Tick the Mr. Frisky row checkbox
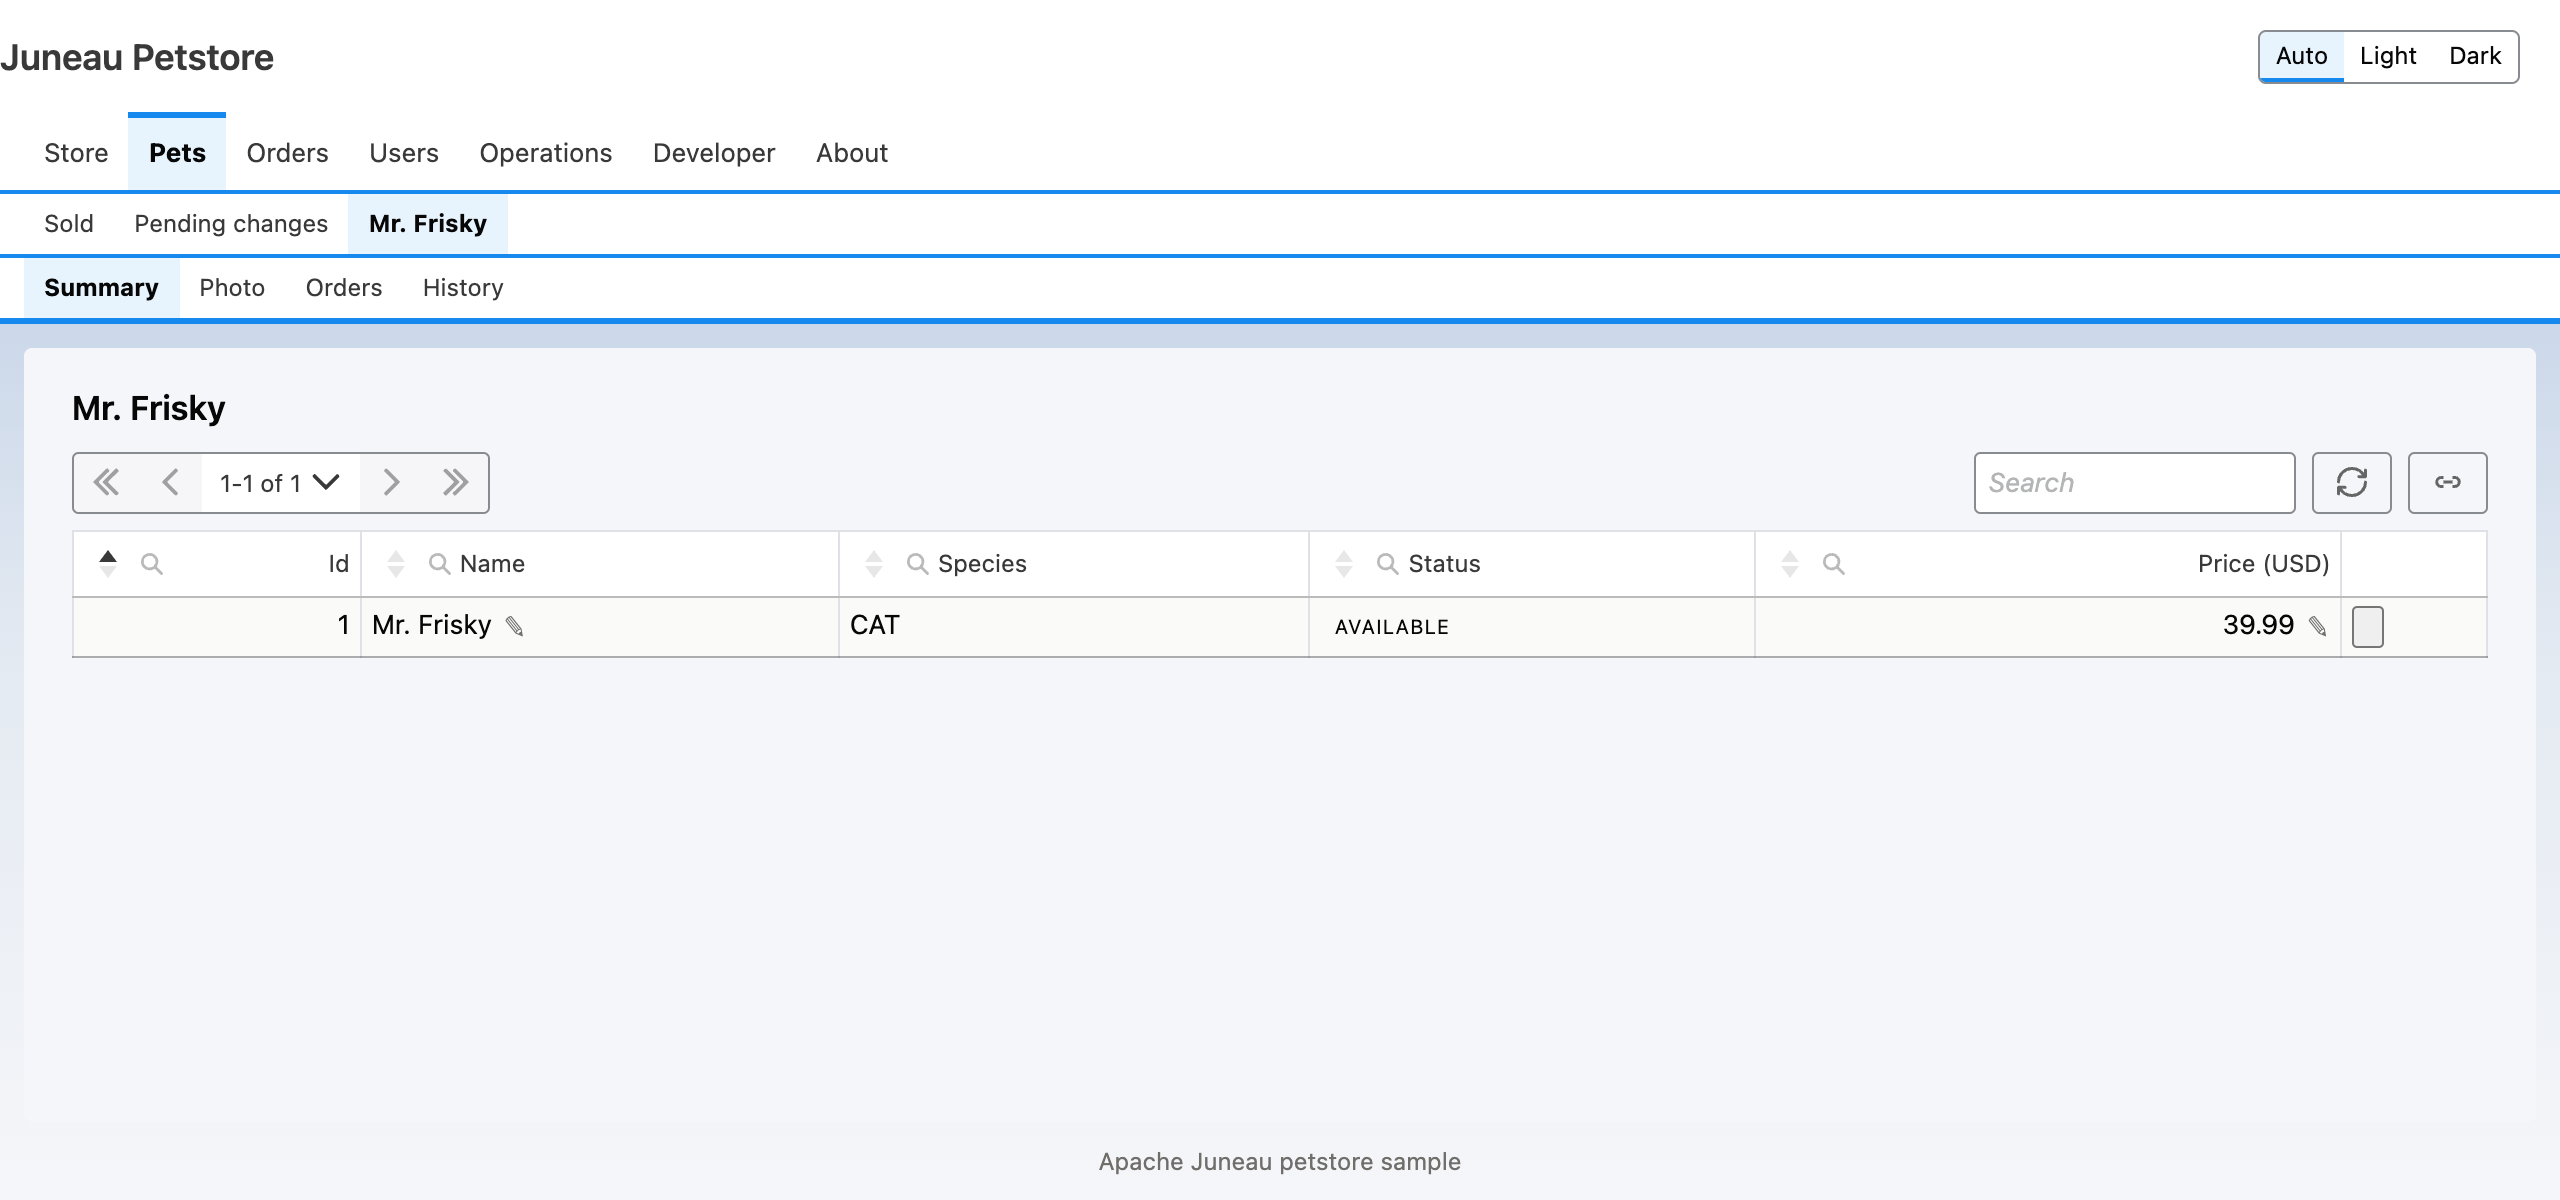Screen dimensions: 2560x1200 2367,627
